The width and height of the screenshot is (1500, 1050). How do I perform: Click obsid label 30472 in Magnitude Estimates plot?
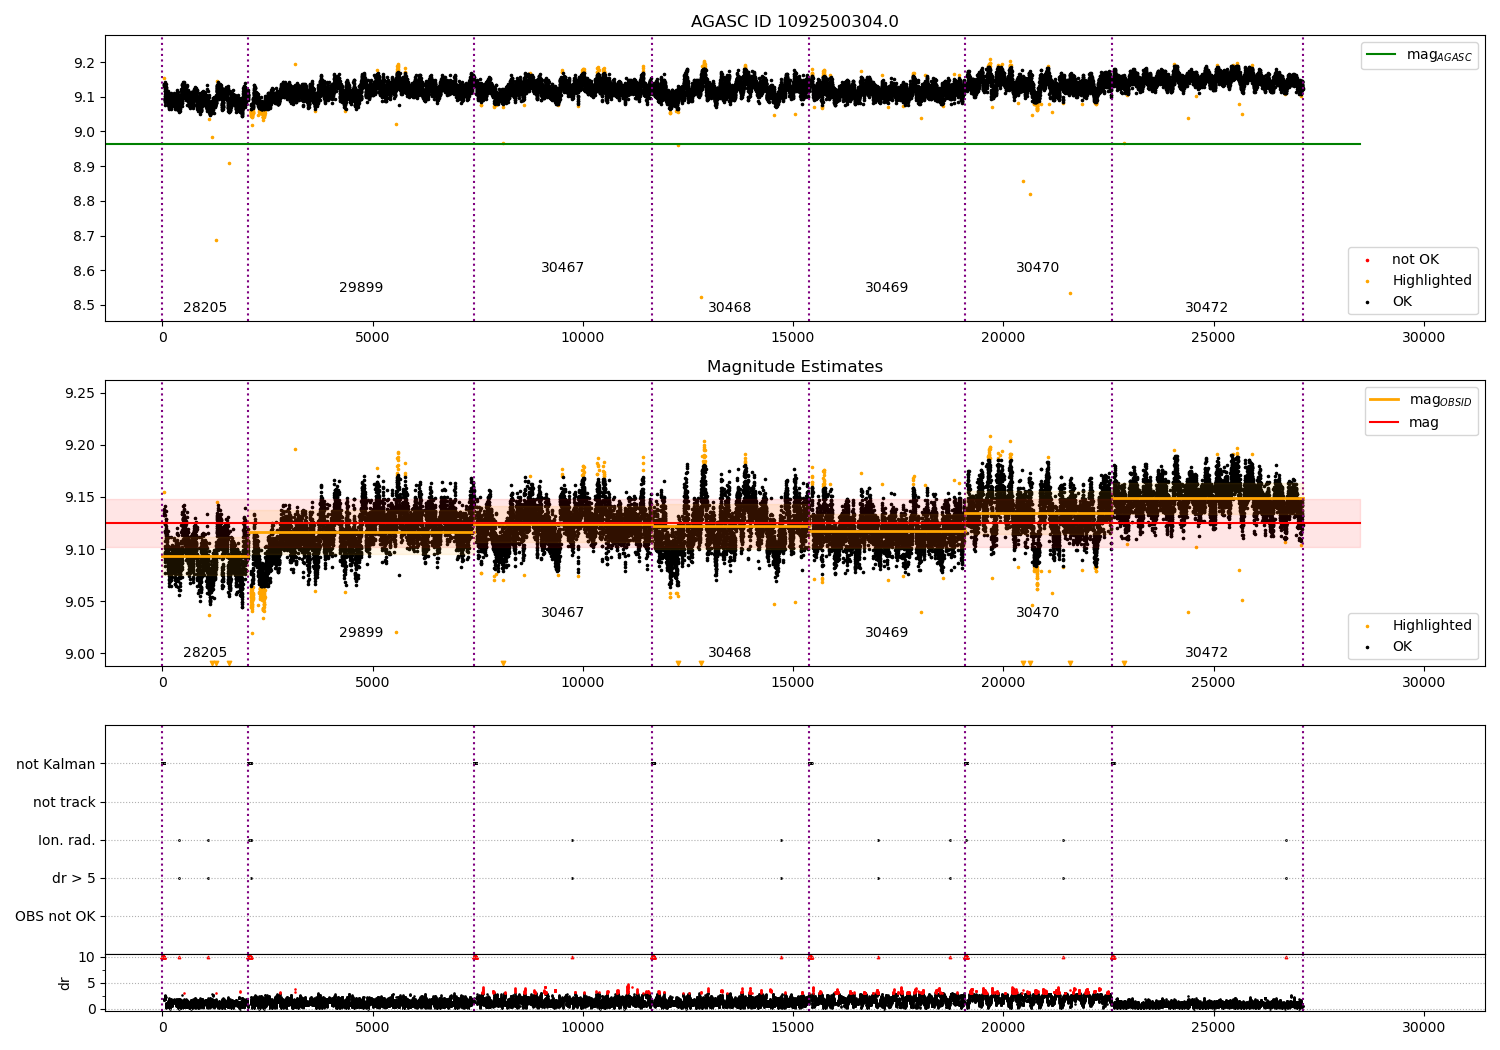click(x=1206, y=653)
